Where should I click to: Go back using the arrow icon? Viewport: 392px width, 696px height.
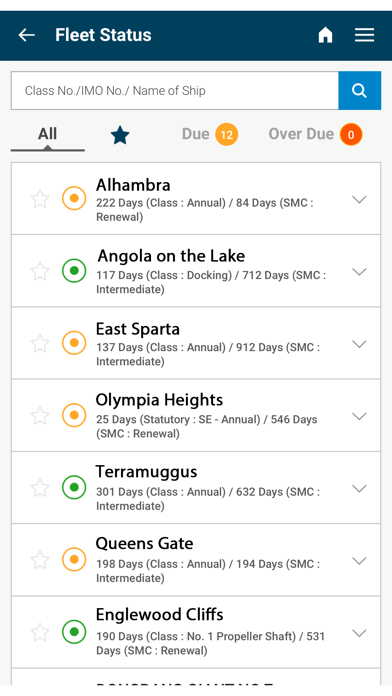tap(27, 35)
